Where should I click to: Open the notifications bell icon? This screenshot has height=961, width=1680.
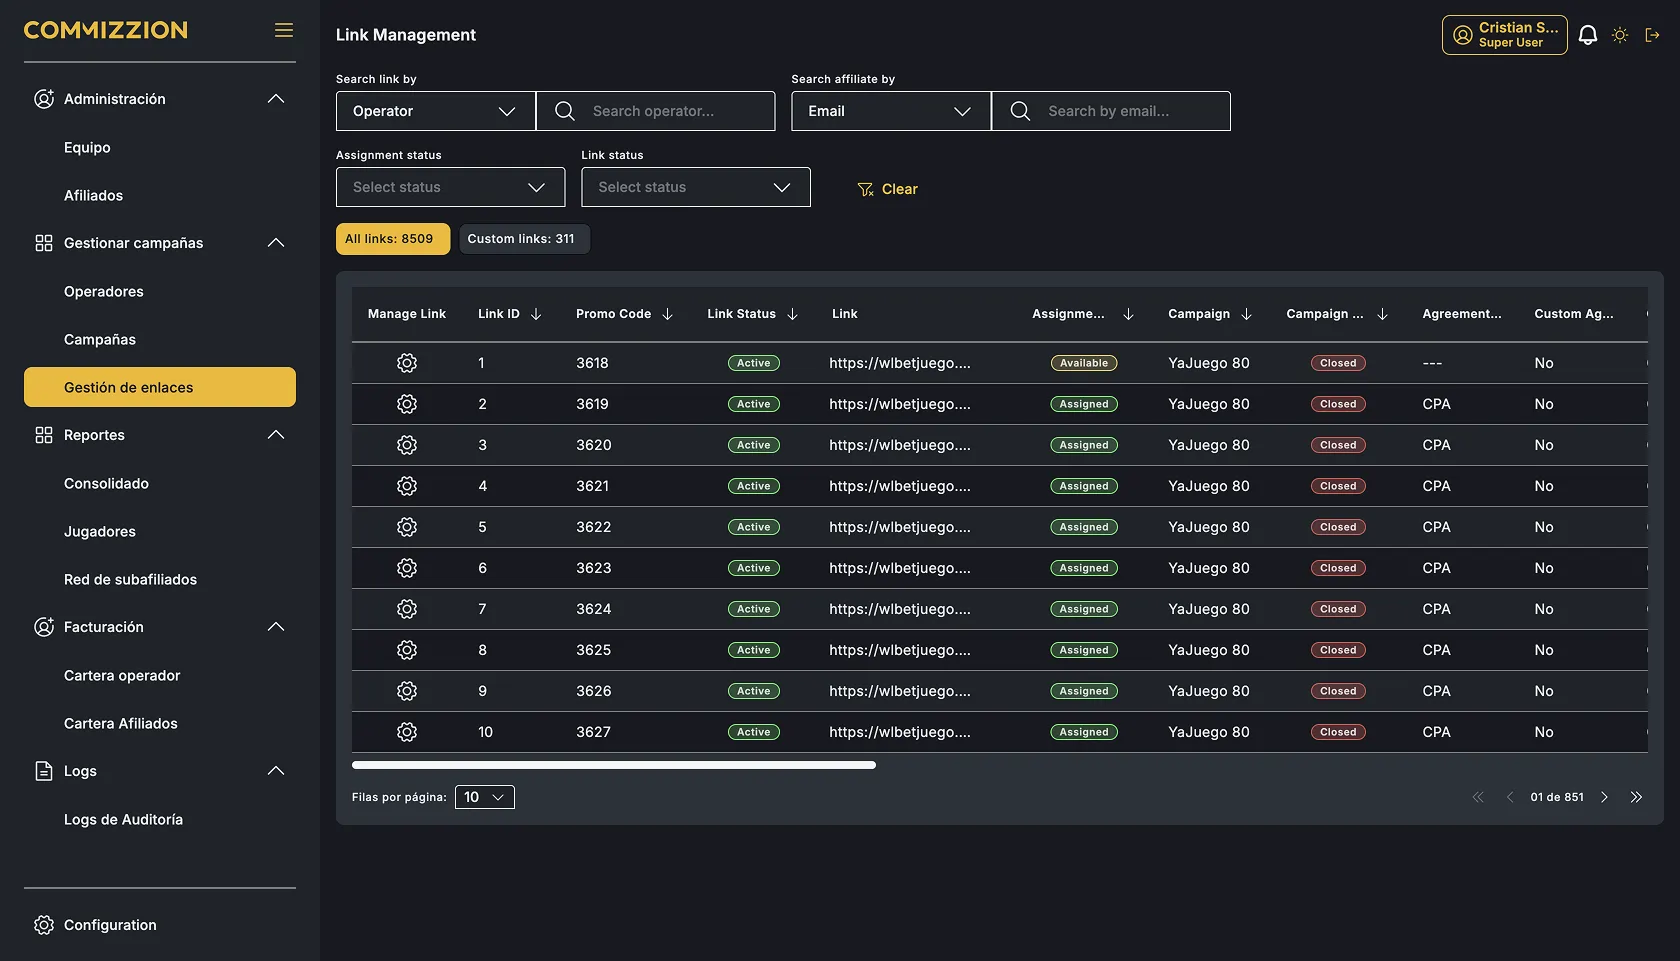(x=1587, y=35)
